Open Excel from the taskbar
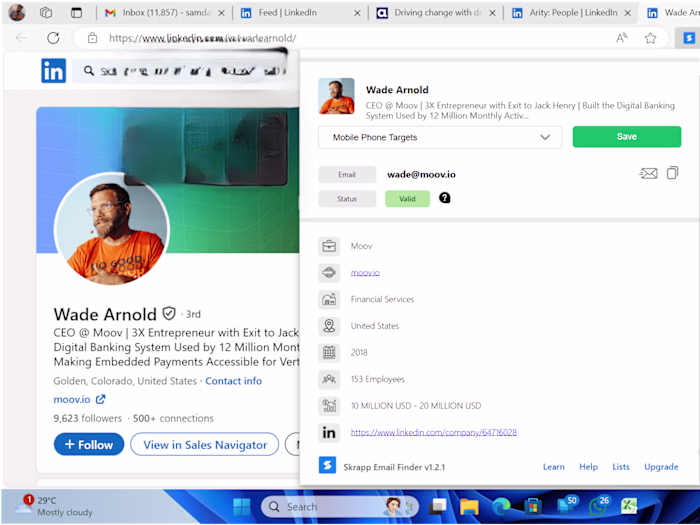The image size is (700, 525). (629, 507)
